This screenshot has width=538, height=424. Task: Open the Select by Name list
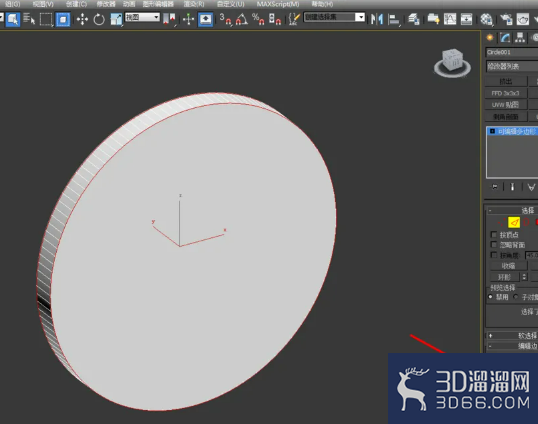point(29,19)
